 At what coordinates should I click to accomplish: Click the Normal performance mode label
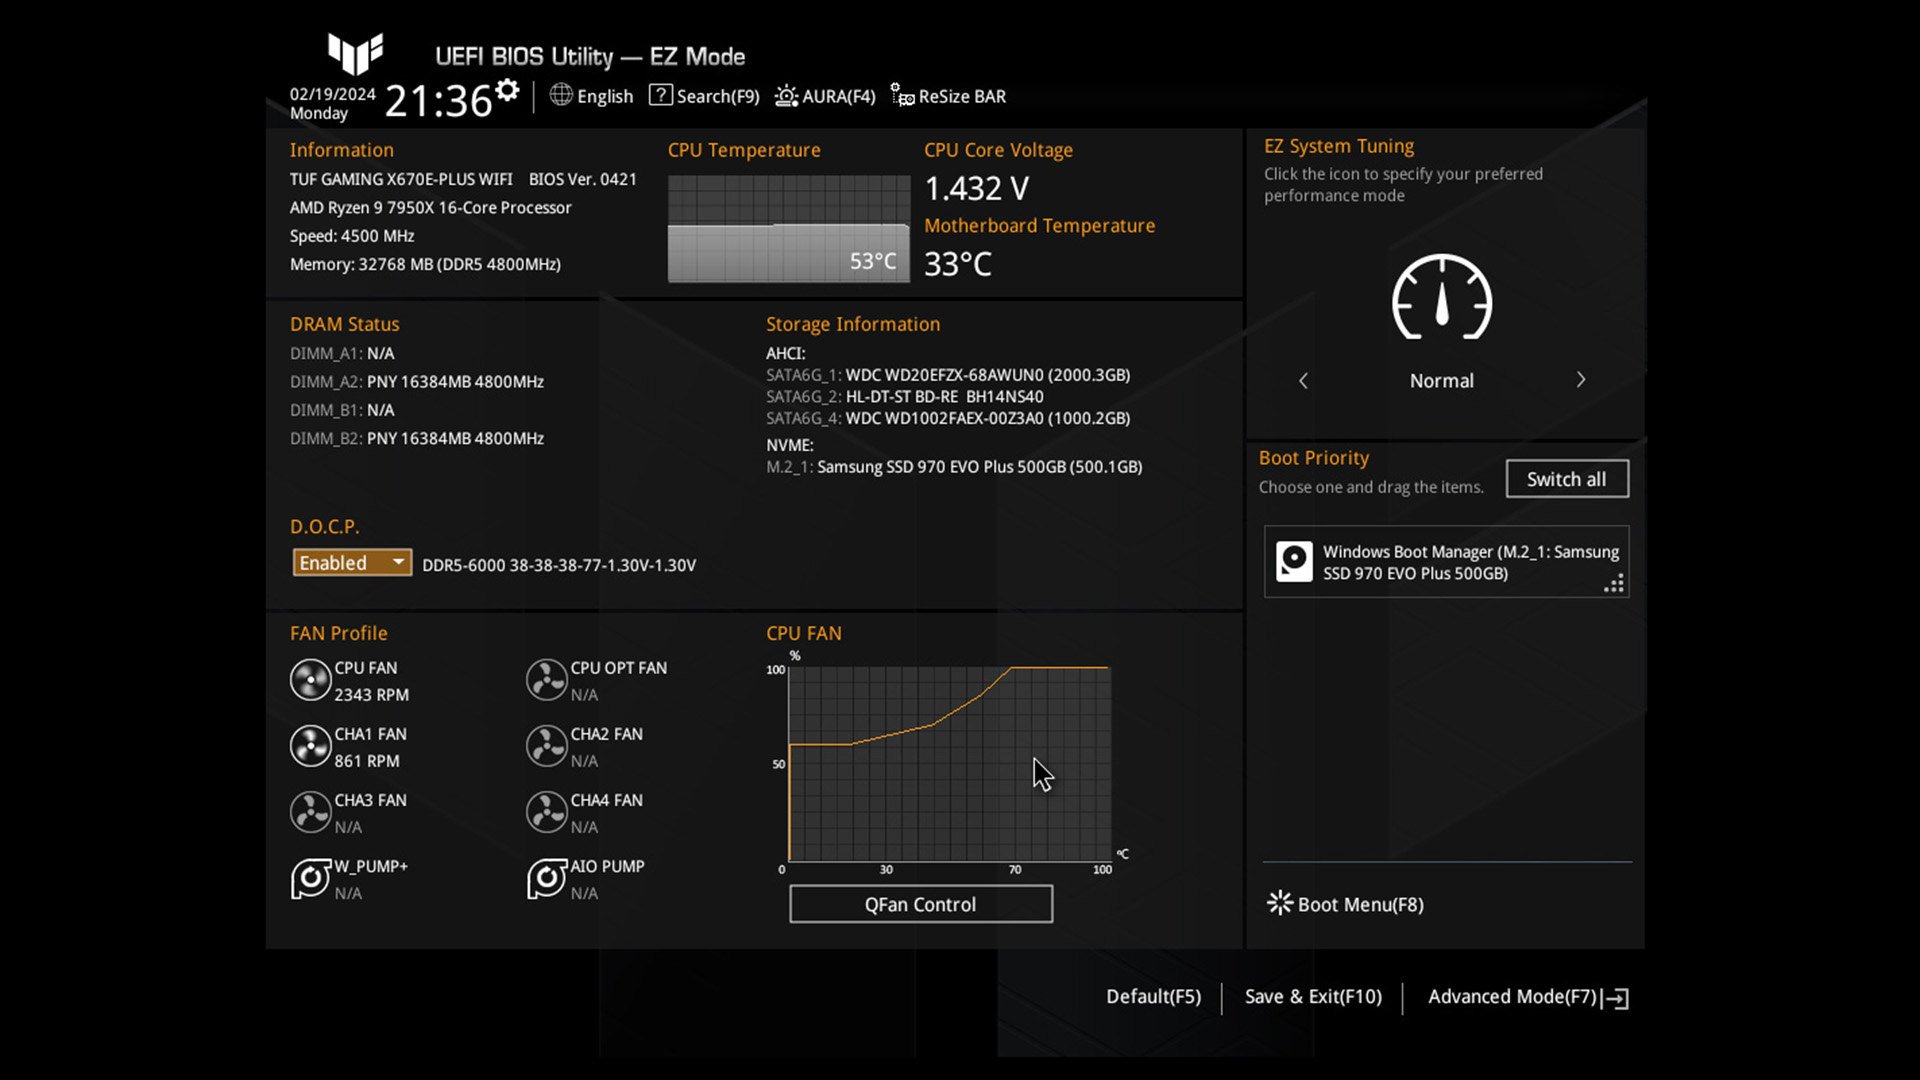(x=1442, y=381)
